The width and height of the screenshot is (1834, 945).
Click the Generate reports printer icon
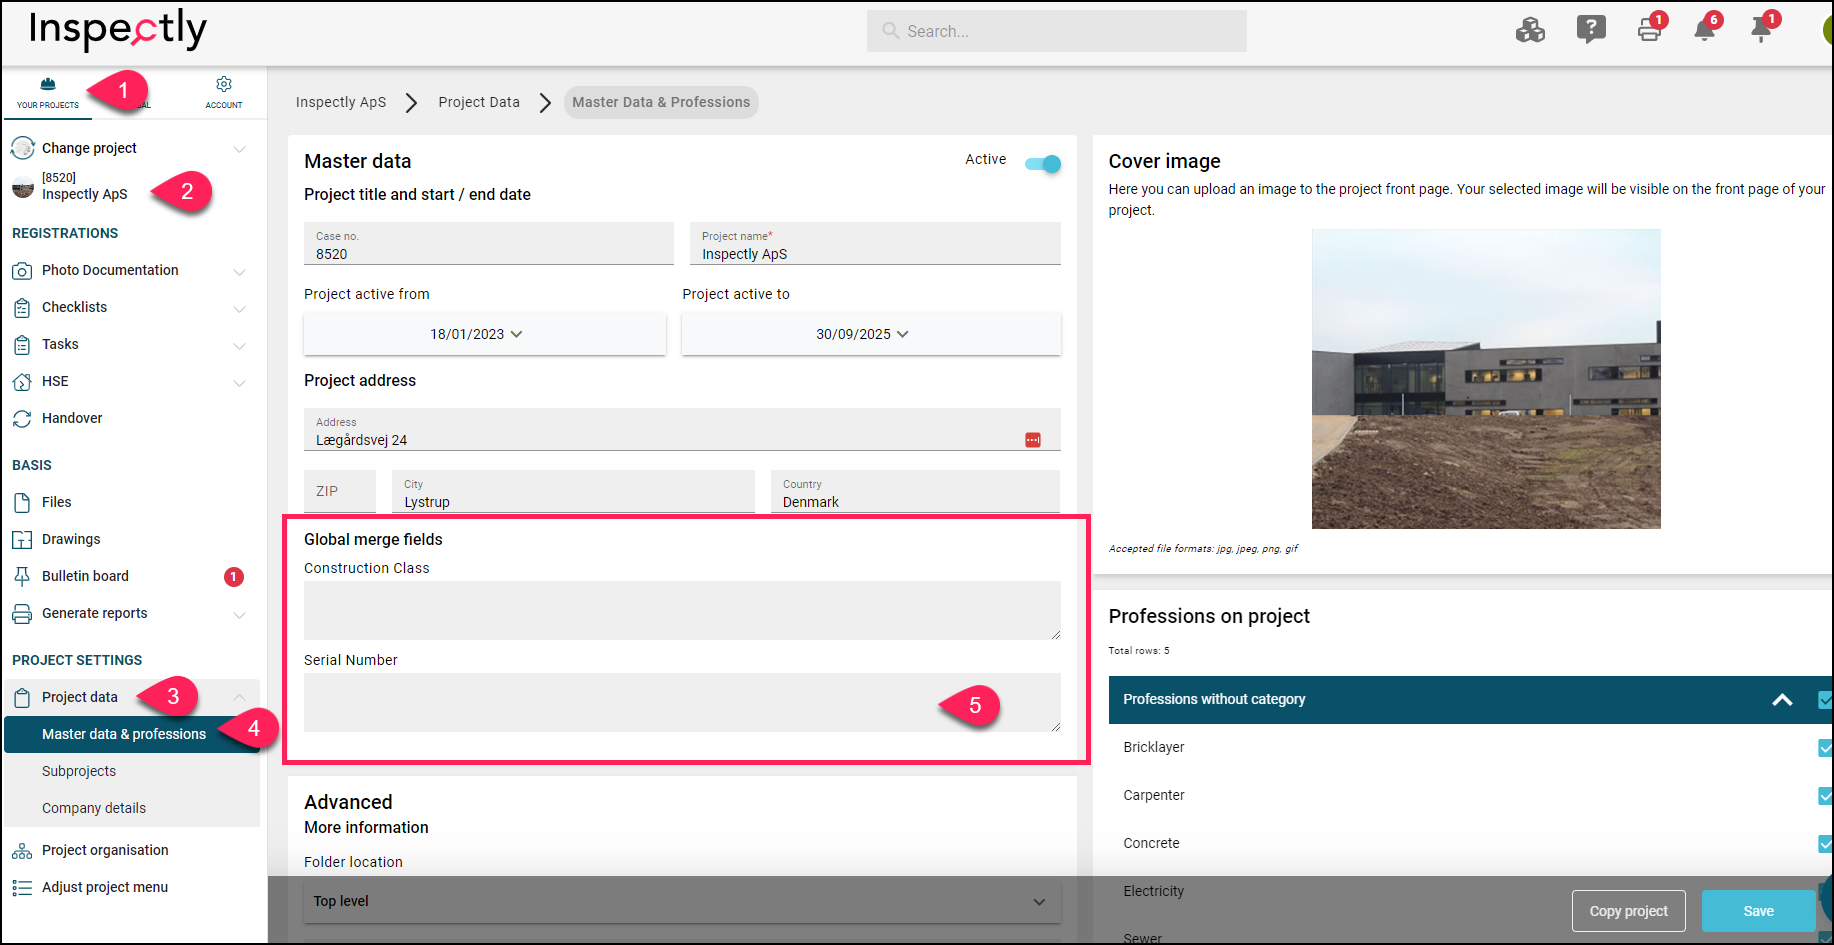(x=22, y=614)
